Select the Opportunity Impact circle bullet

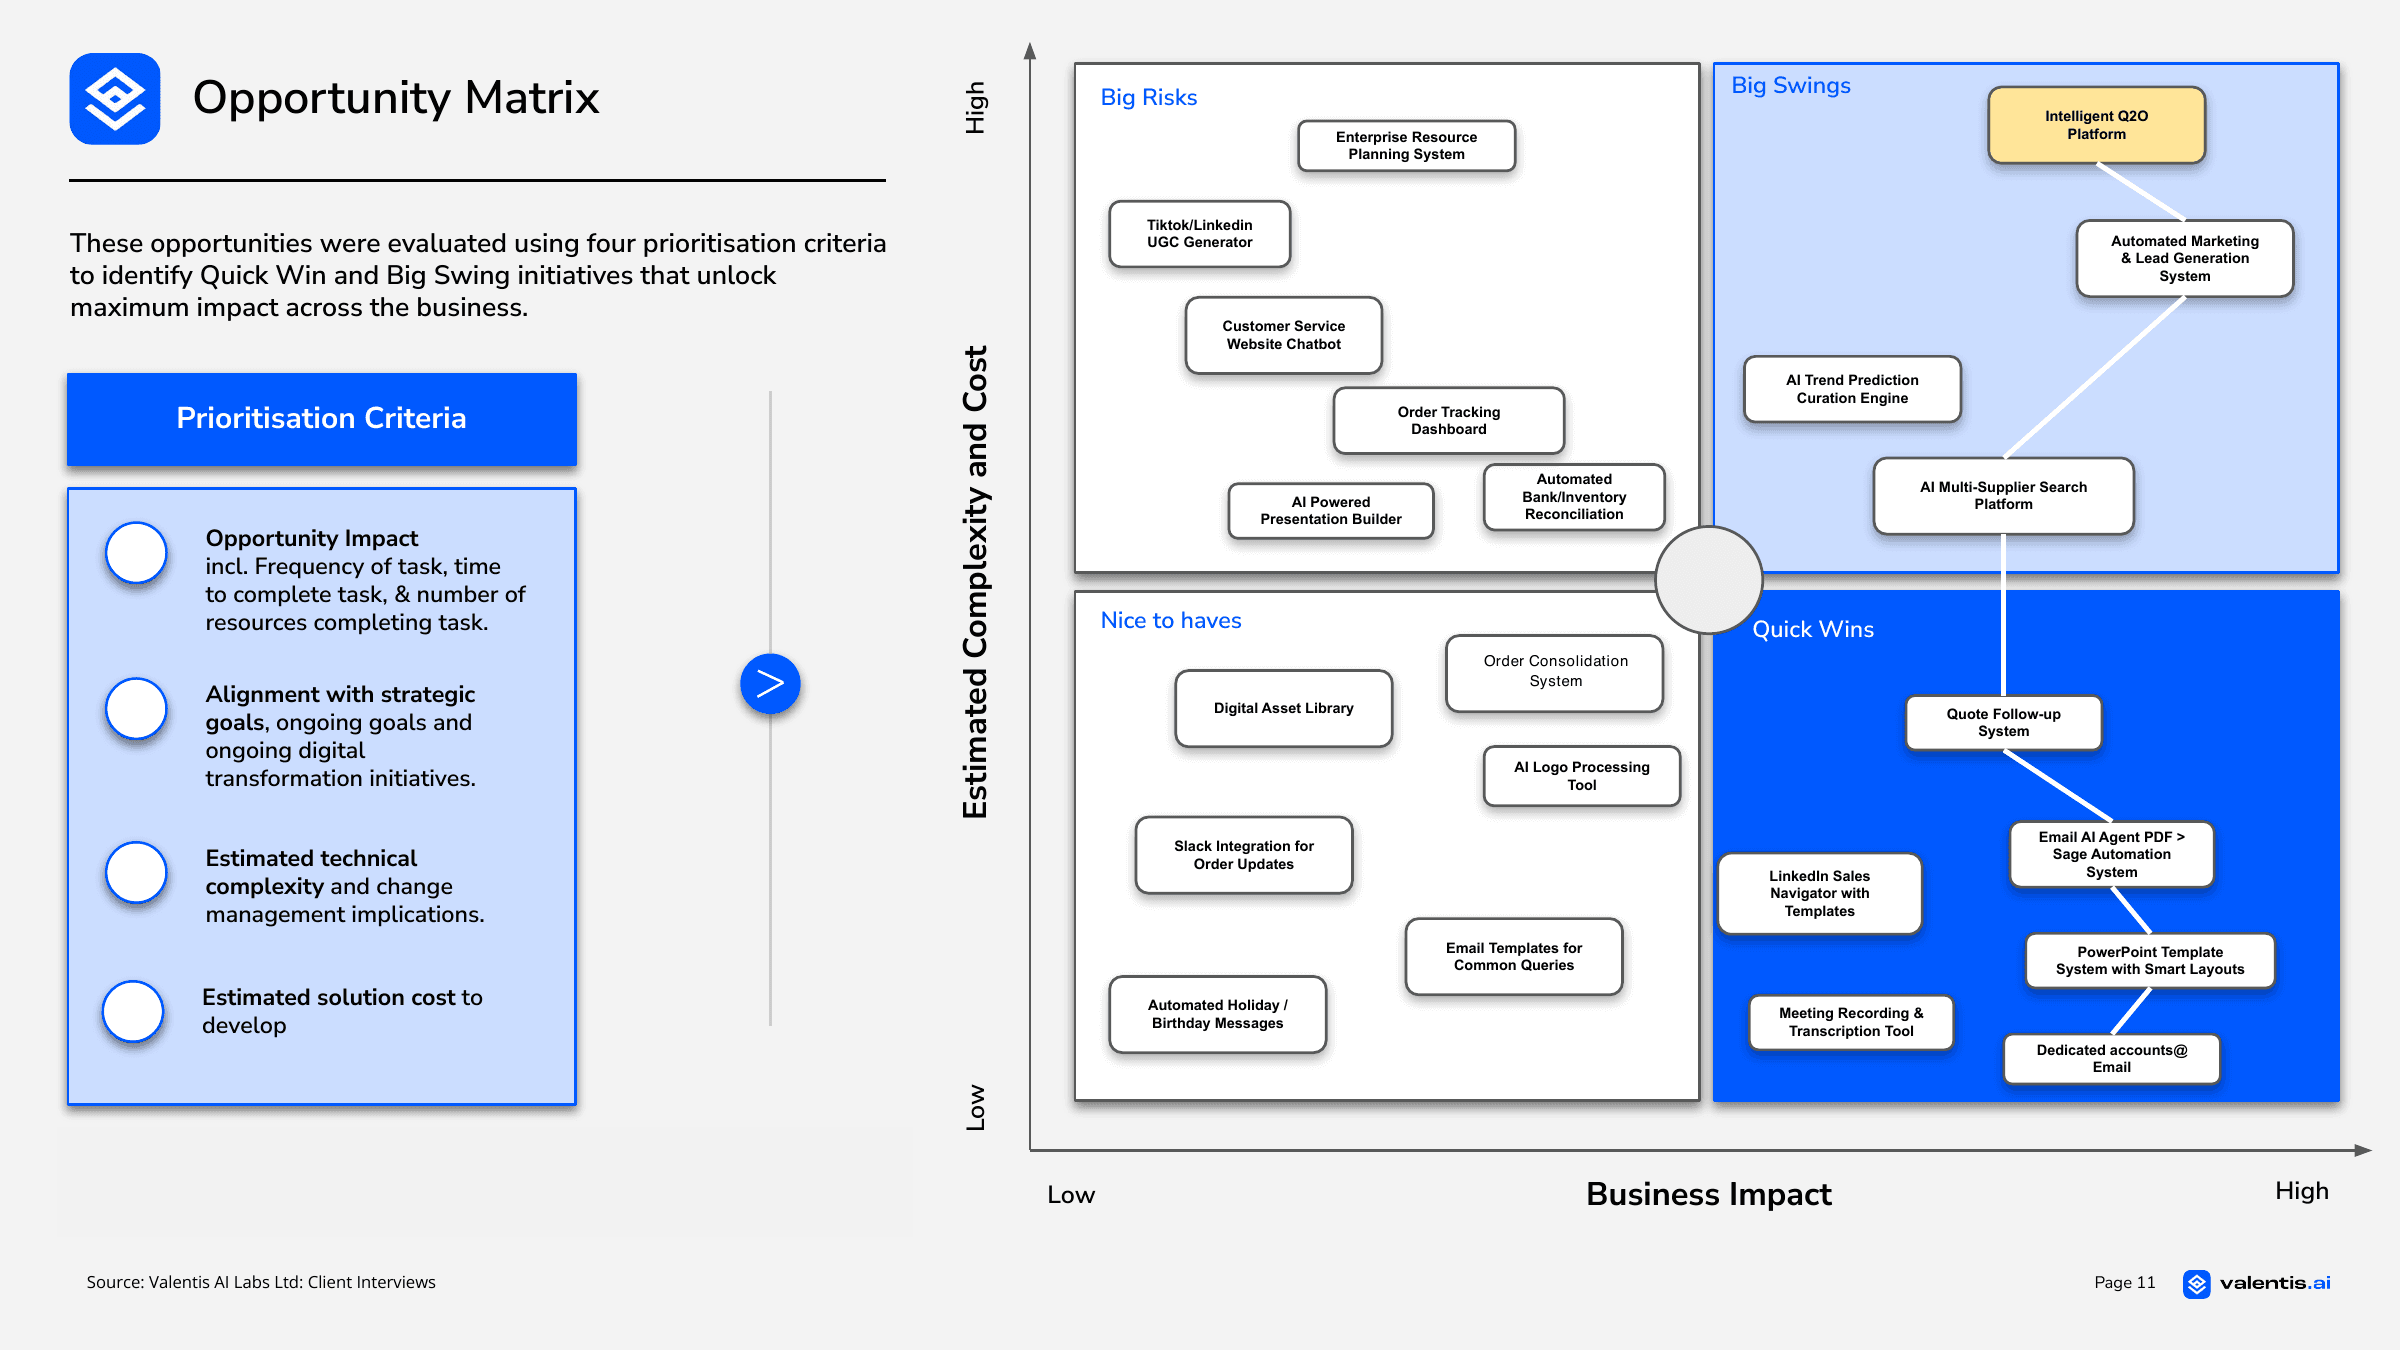[136, 552]
